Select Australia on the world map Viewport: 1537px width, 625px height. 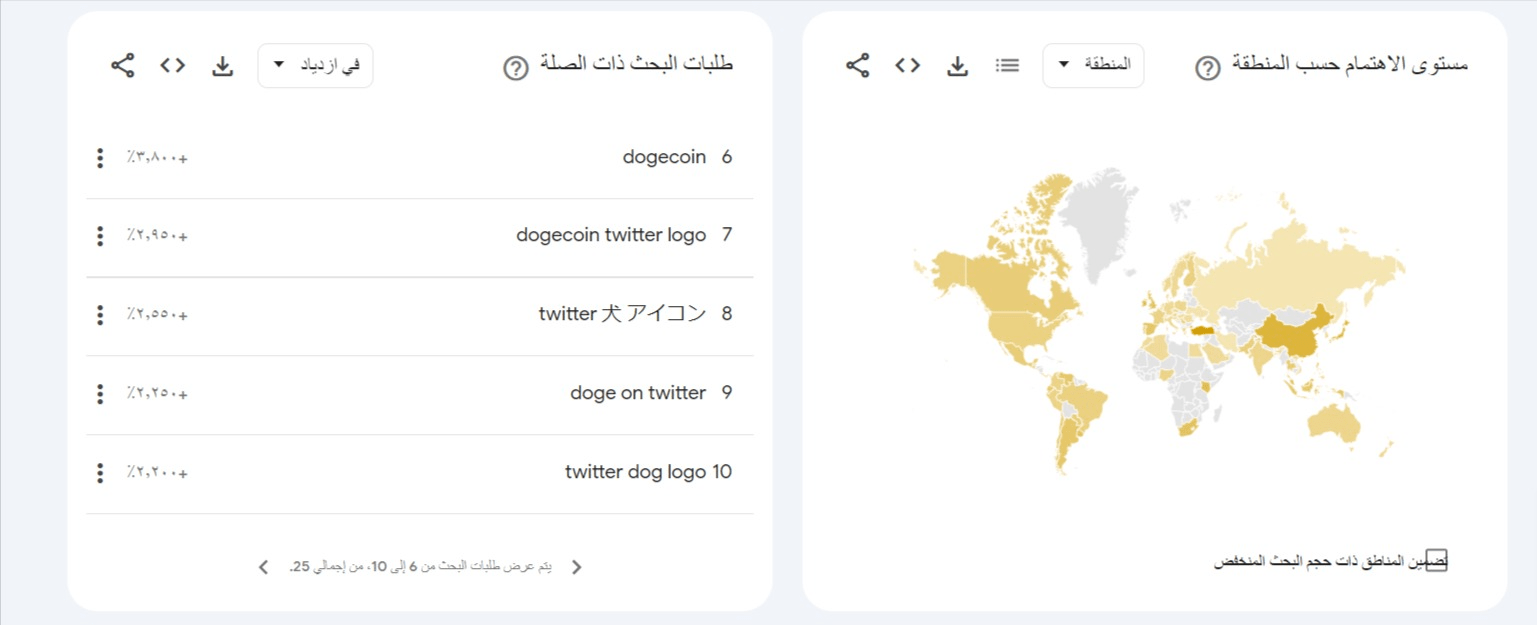[1334, 425]
